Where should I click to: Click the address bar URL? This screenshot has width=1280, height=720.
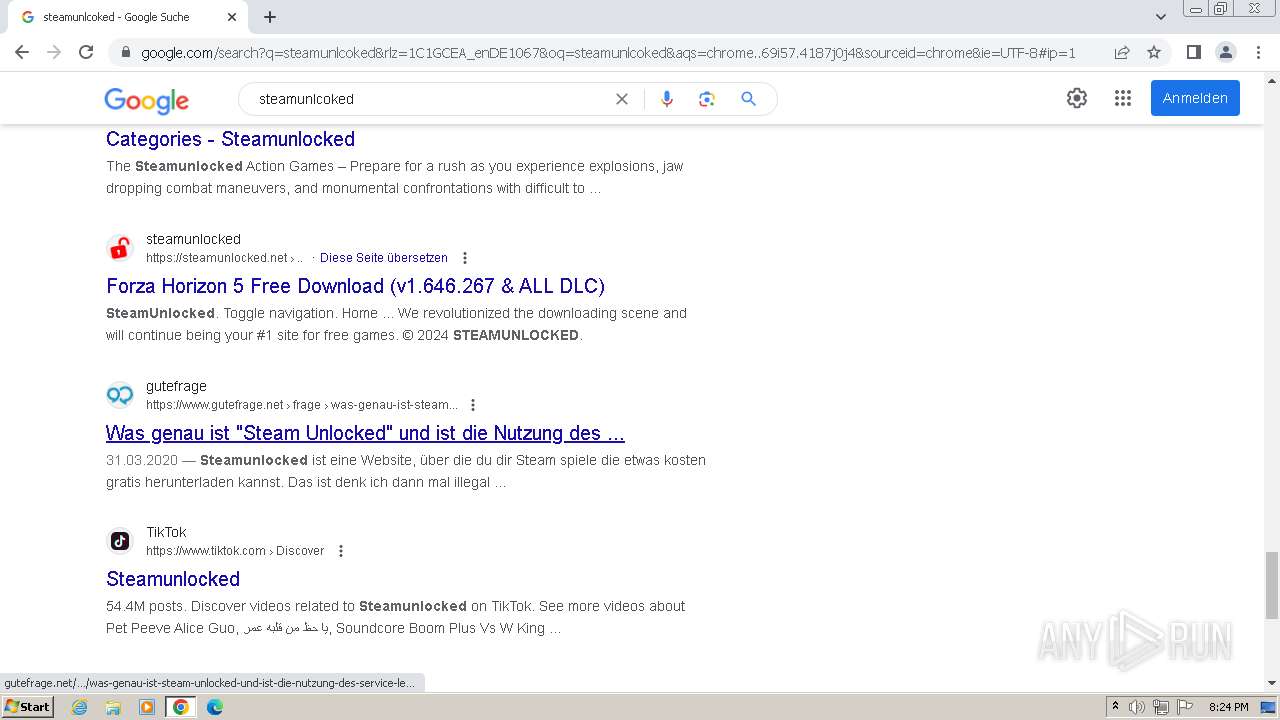coord(608,53)
